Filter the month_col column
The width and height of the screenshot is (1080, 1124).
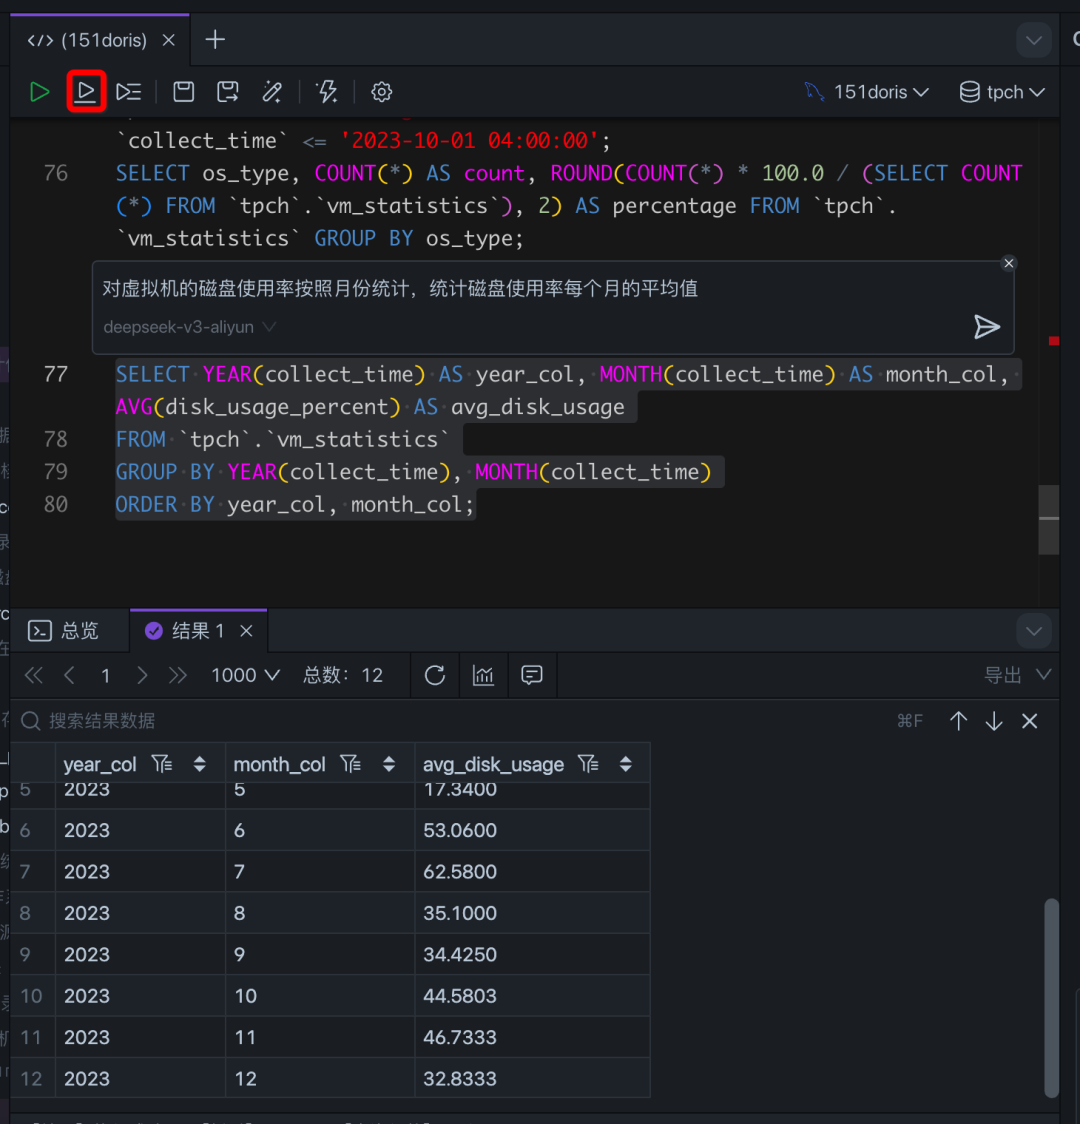(350, 764)
